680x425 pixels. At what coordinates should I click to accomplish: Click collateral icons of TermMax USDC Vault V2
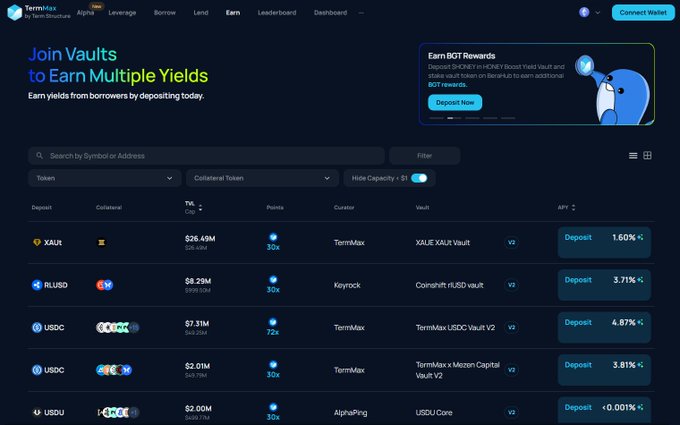click(118, 327)
